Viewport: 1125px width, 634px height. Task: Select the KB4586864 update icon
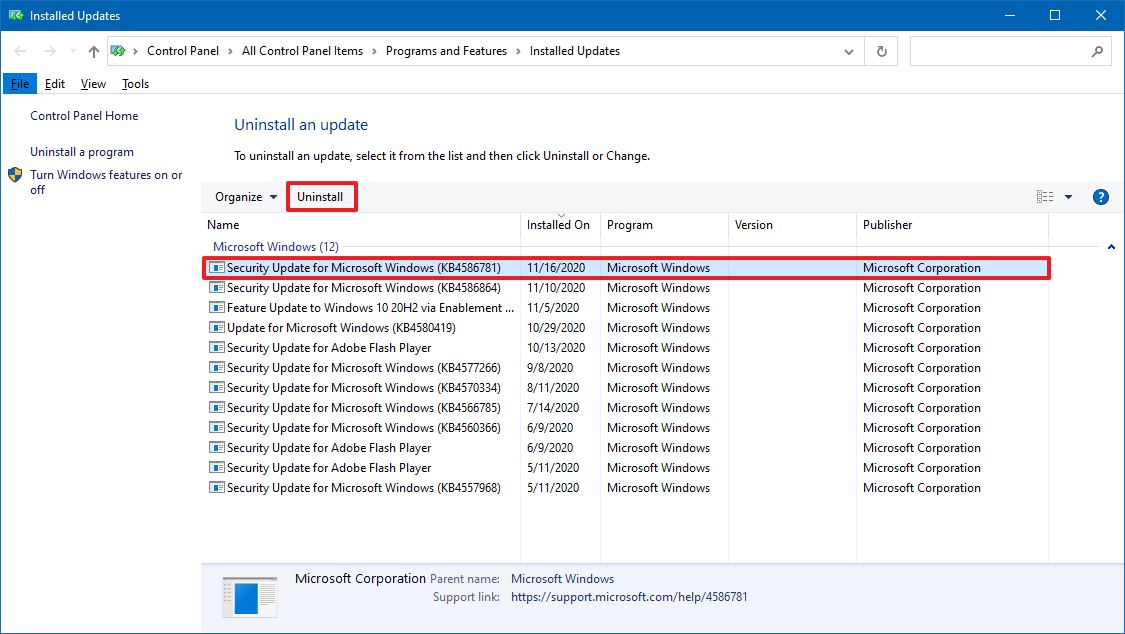tap(217, 288)
